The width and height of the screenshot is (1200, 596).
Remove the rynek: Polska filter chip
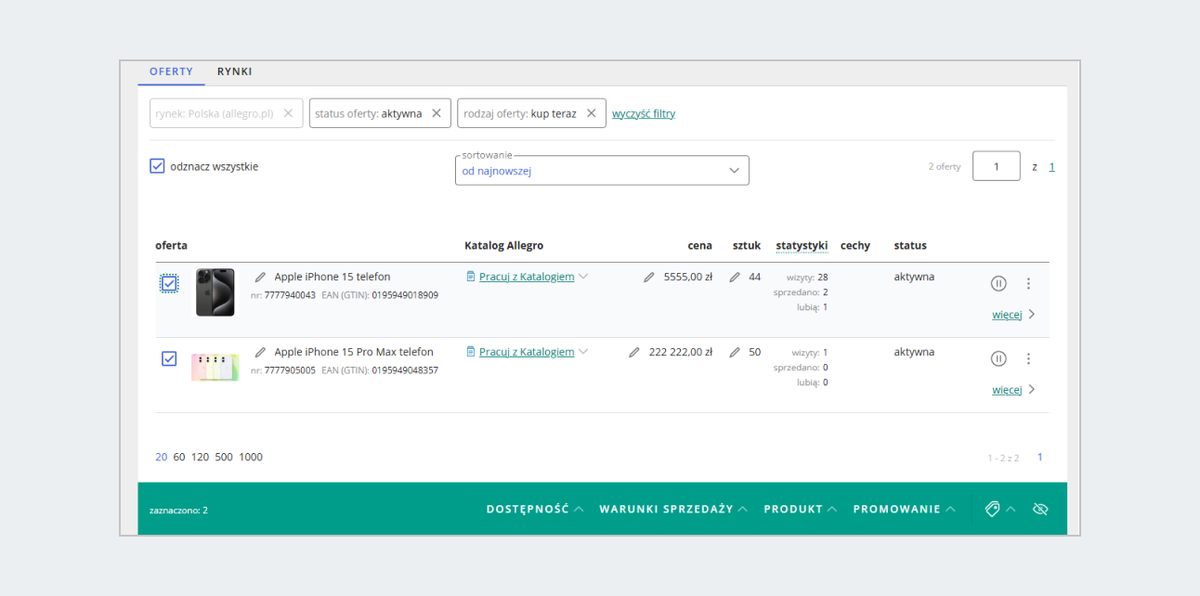[288, 113]
